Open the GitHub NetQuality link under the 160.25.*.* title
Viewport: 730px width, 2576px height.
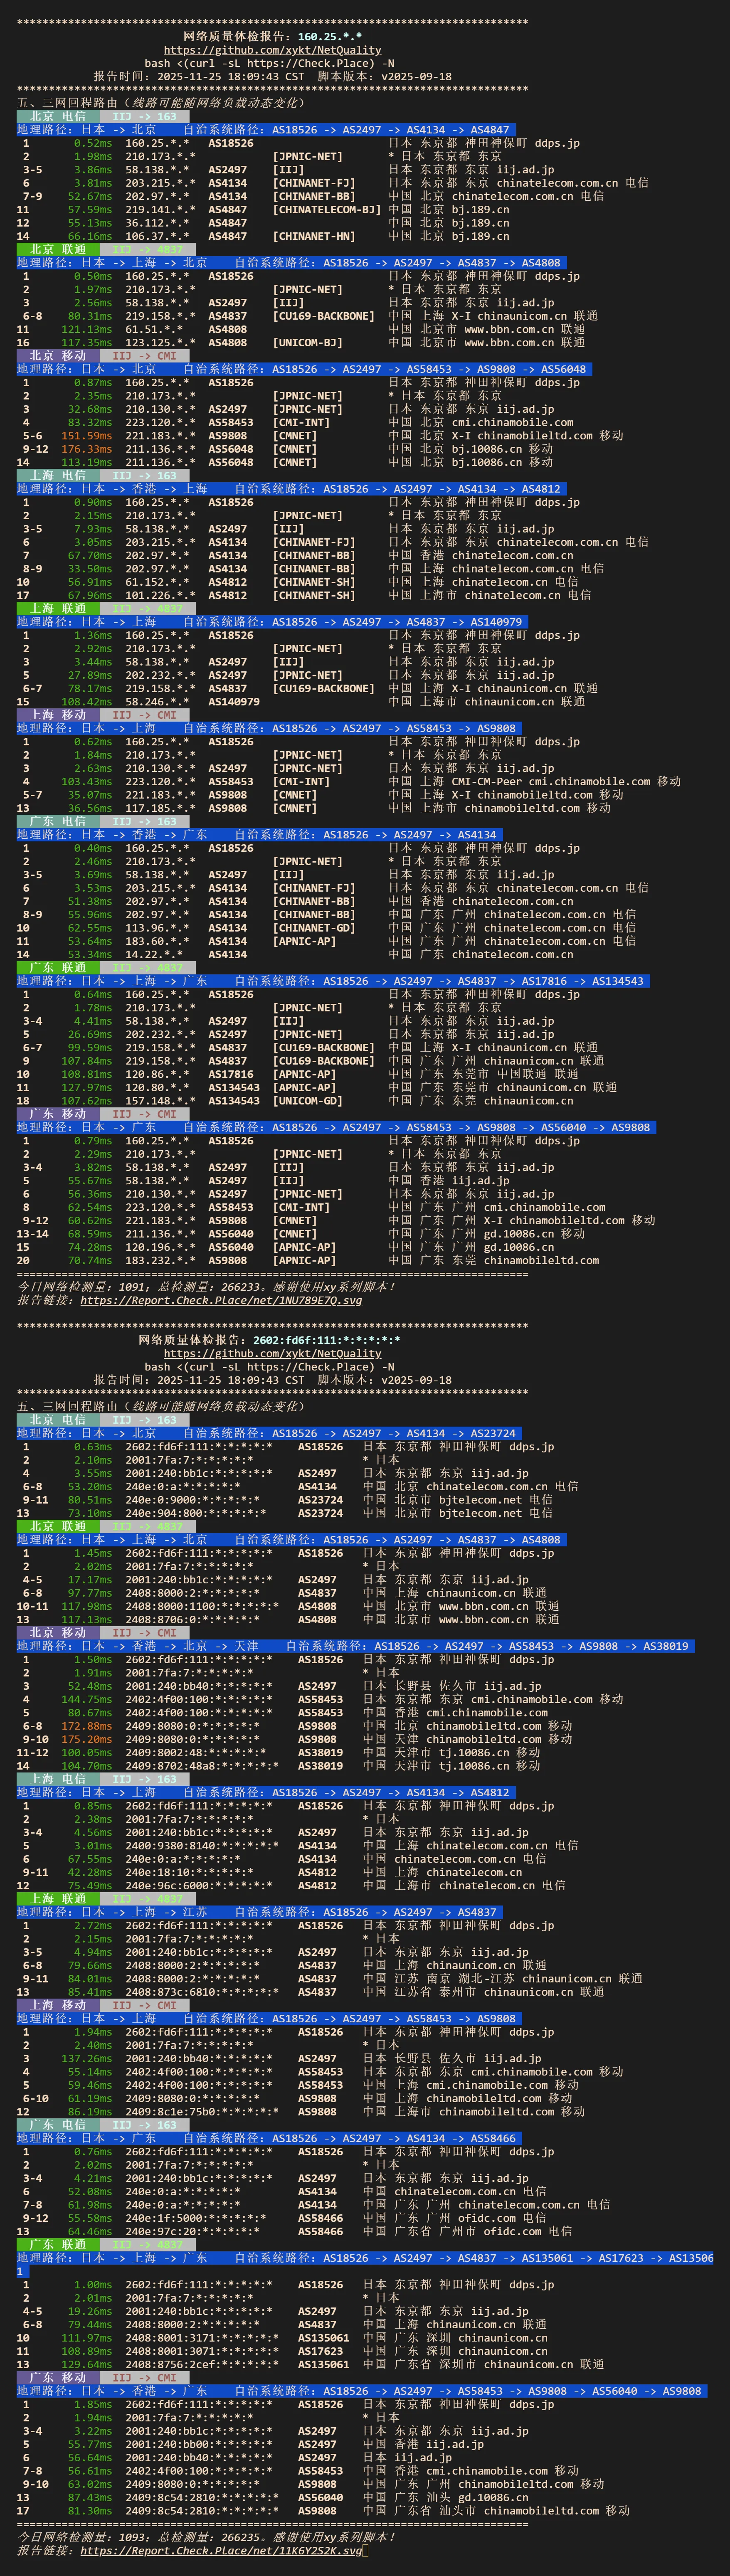pos(272,50)
